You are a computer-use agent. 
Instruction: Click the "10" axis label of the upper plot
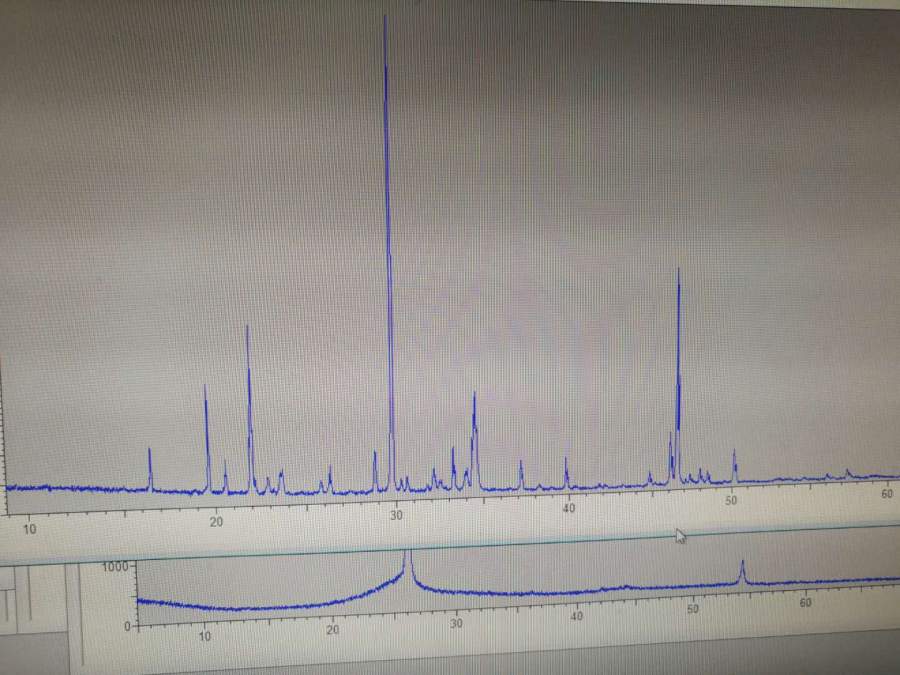[x=30, y=529]
